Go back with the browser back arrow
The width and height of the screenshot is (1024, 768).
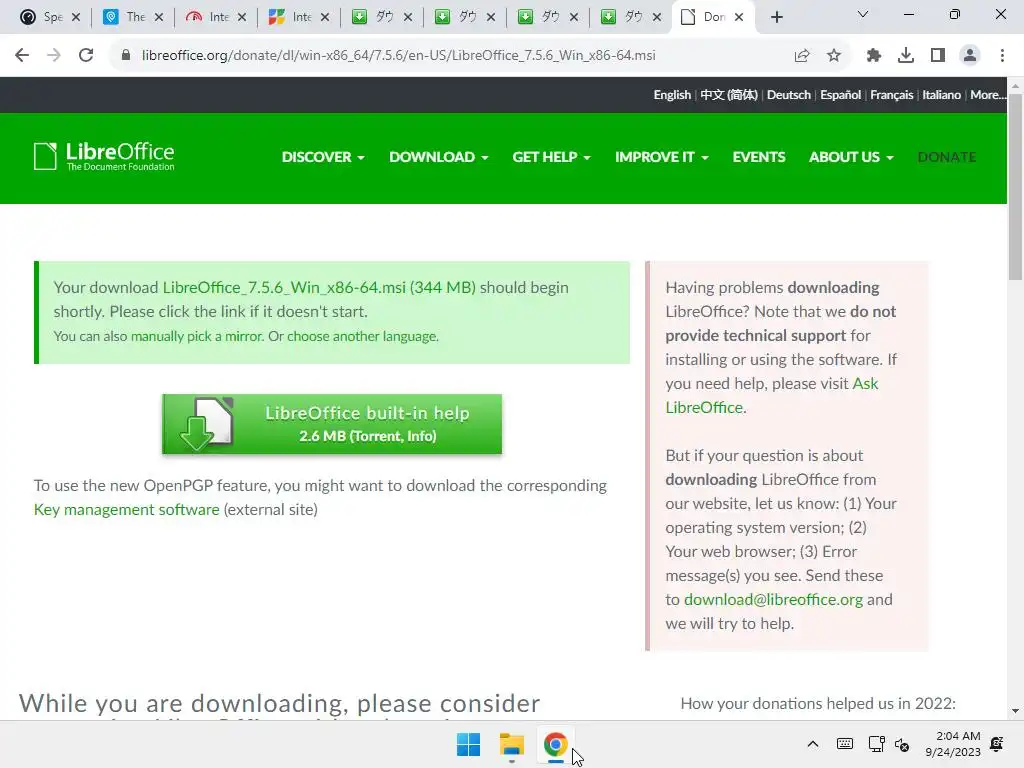tap(22, 56)
